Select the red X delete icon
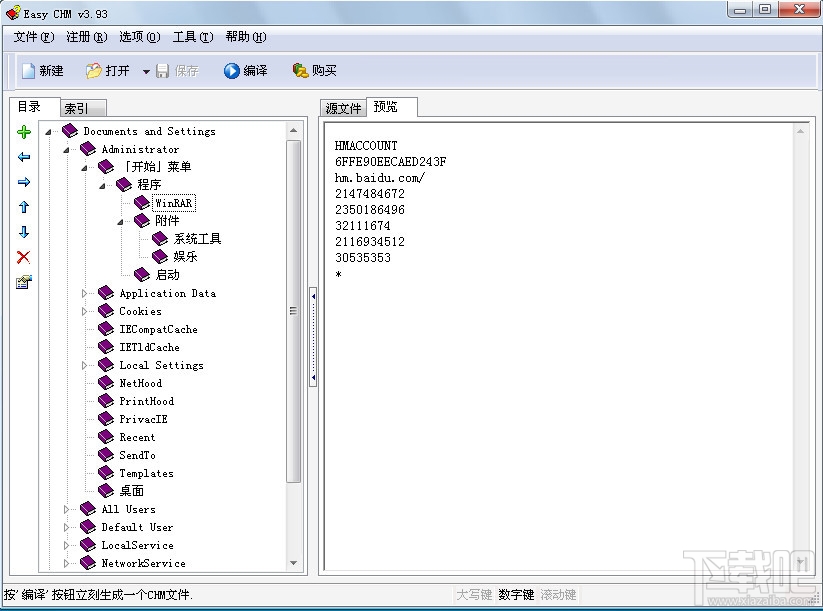This screenshot has height=611, width=823. point(22,257)
